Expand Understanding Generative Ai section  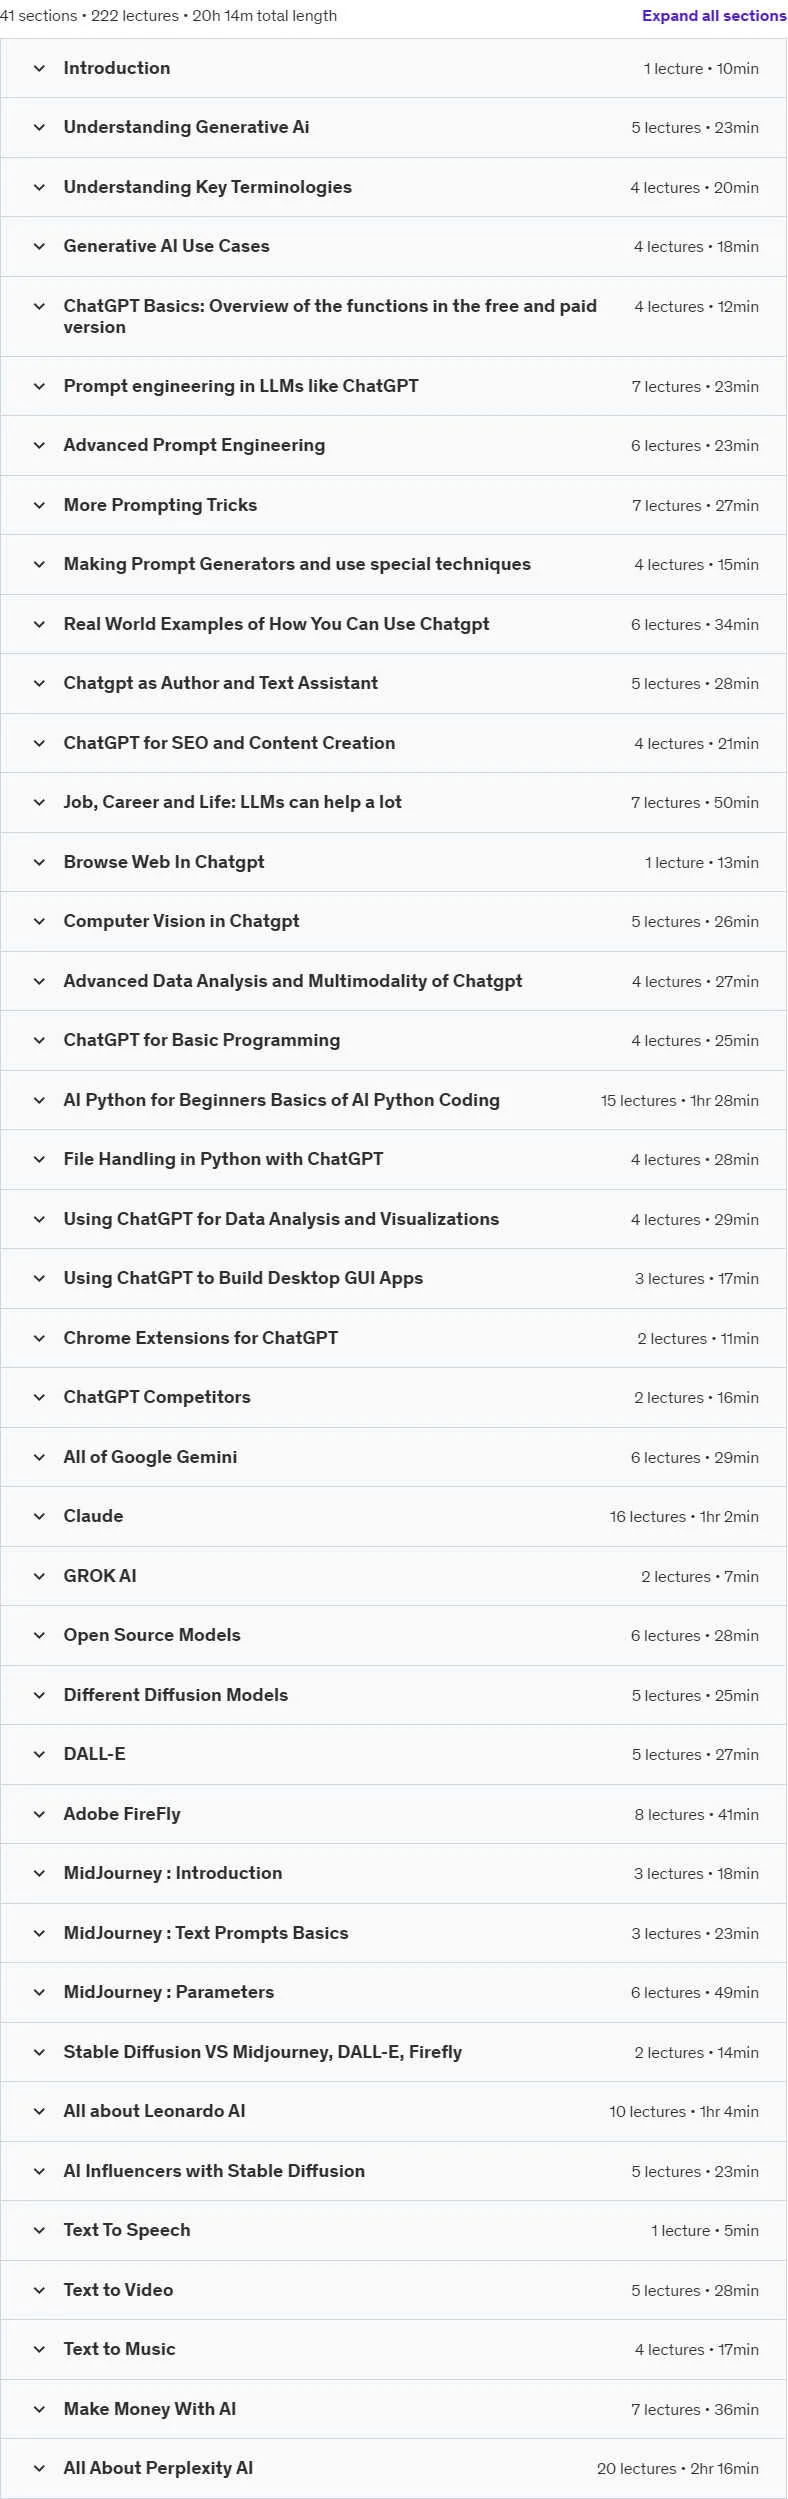click(393, 128)
